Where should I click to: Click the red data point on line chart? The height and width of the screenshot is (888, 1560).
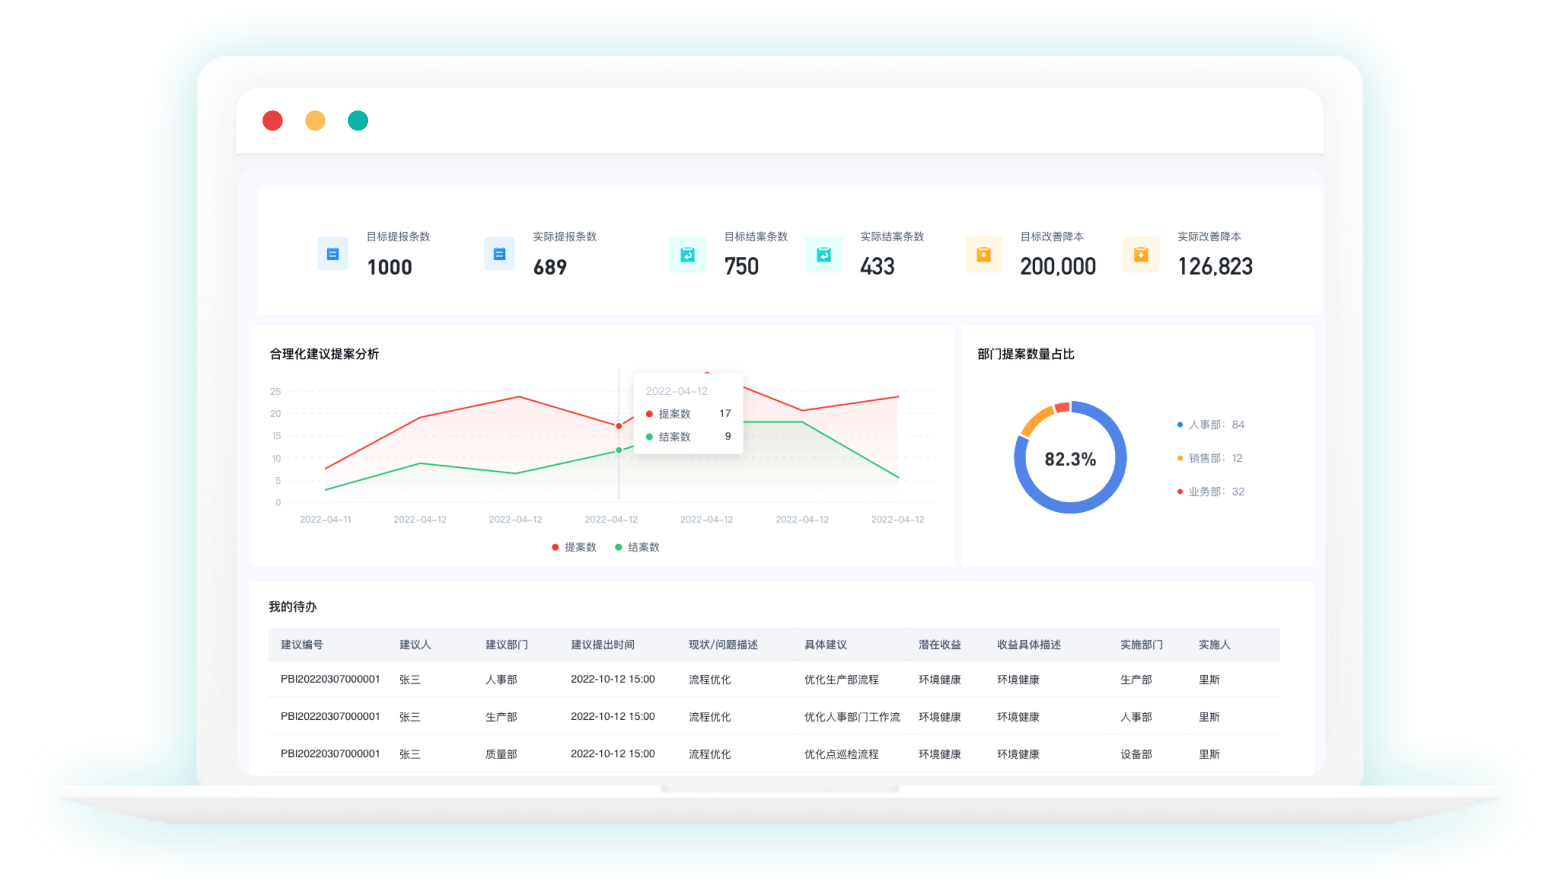tap(619, 426)
